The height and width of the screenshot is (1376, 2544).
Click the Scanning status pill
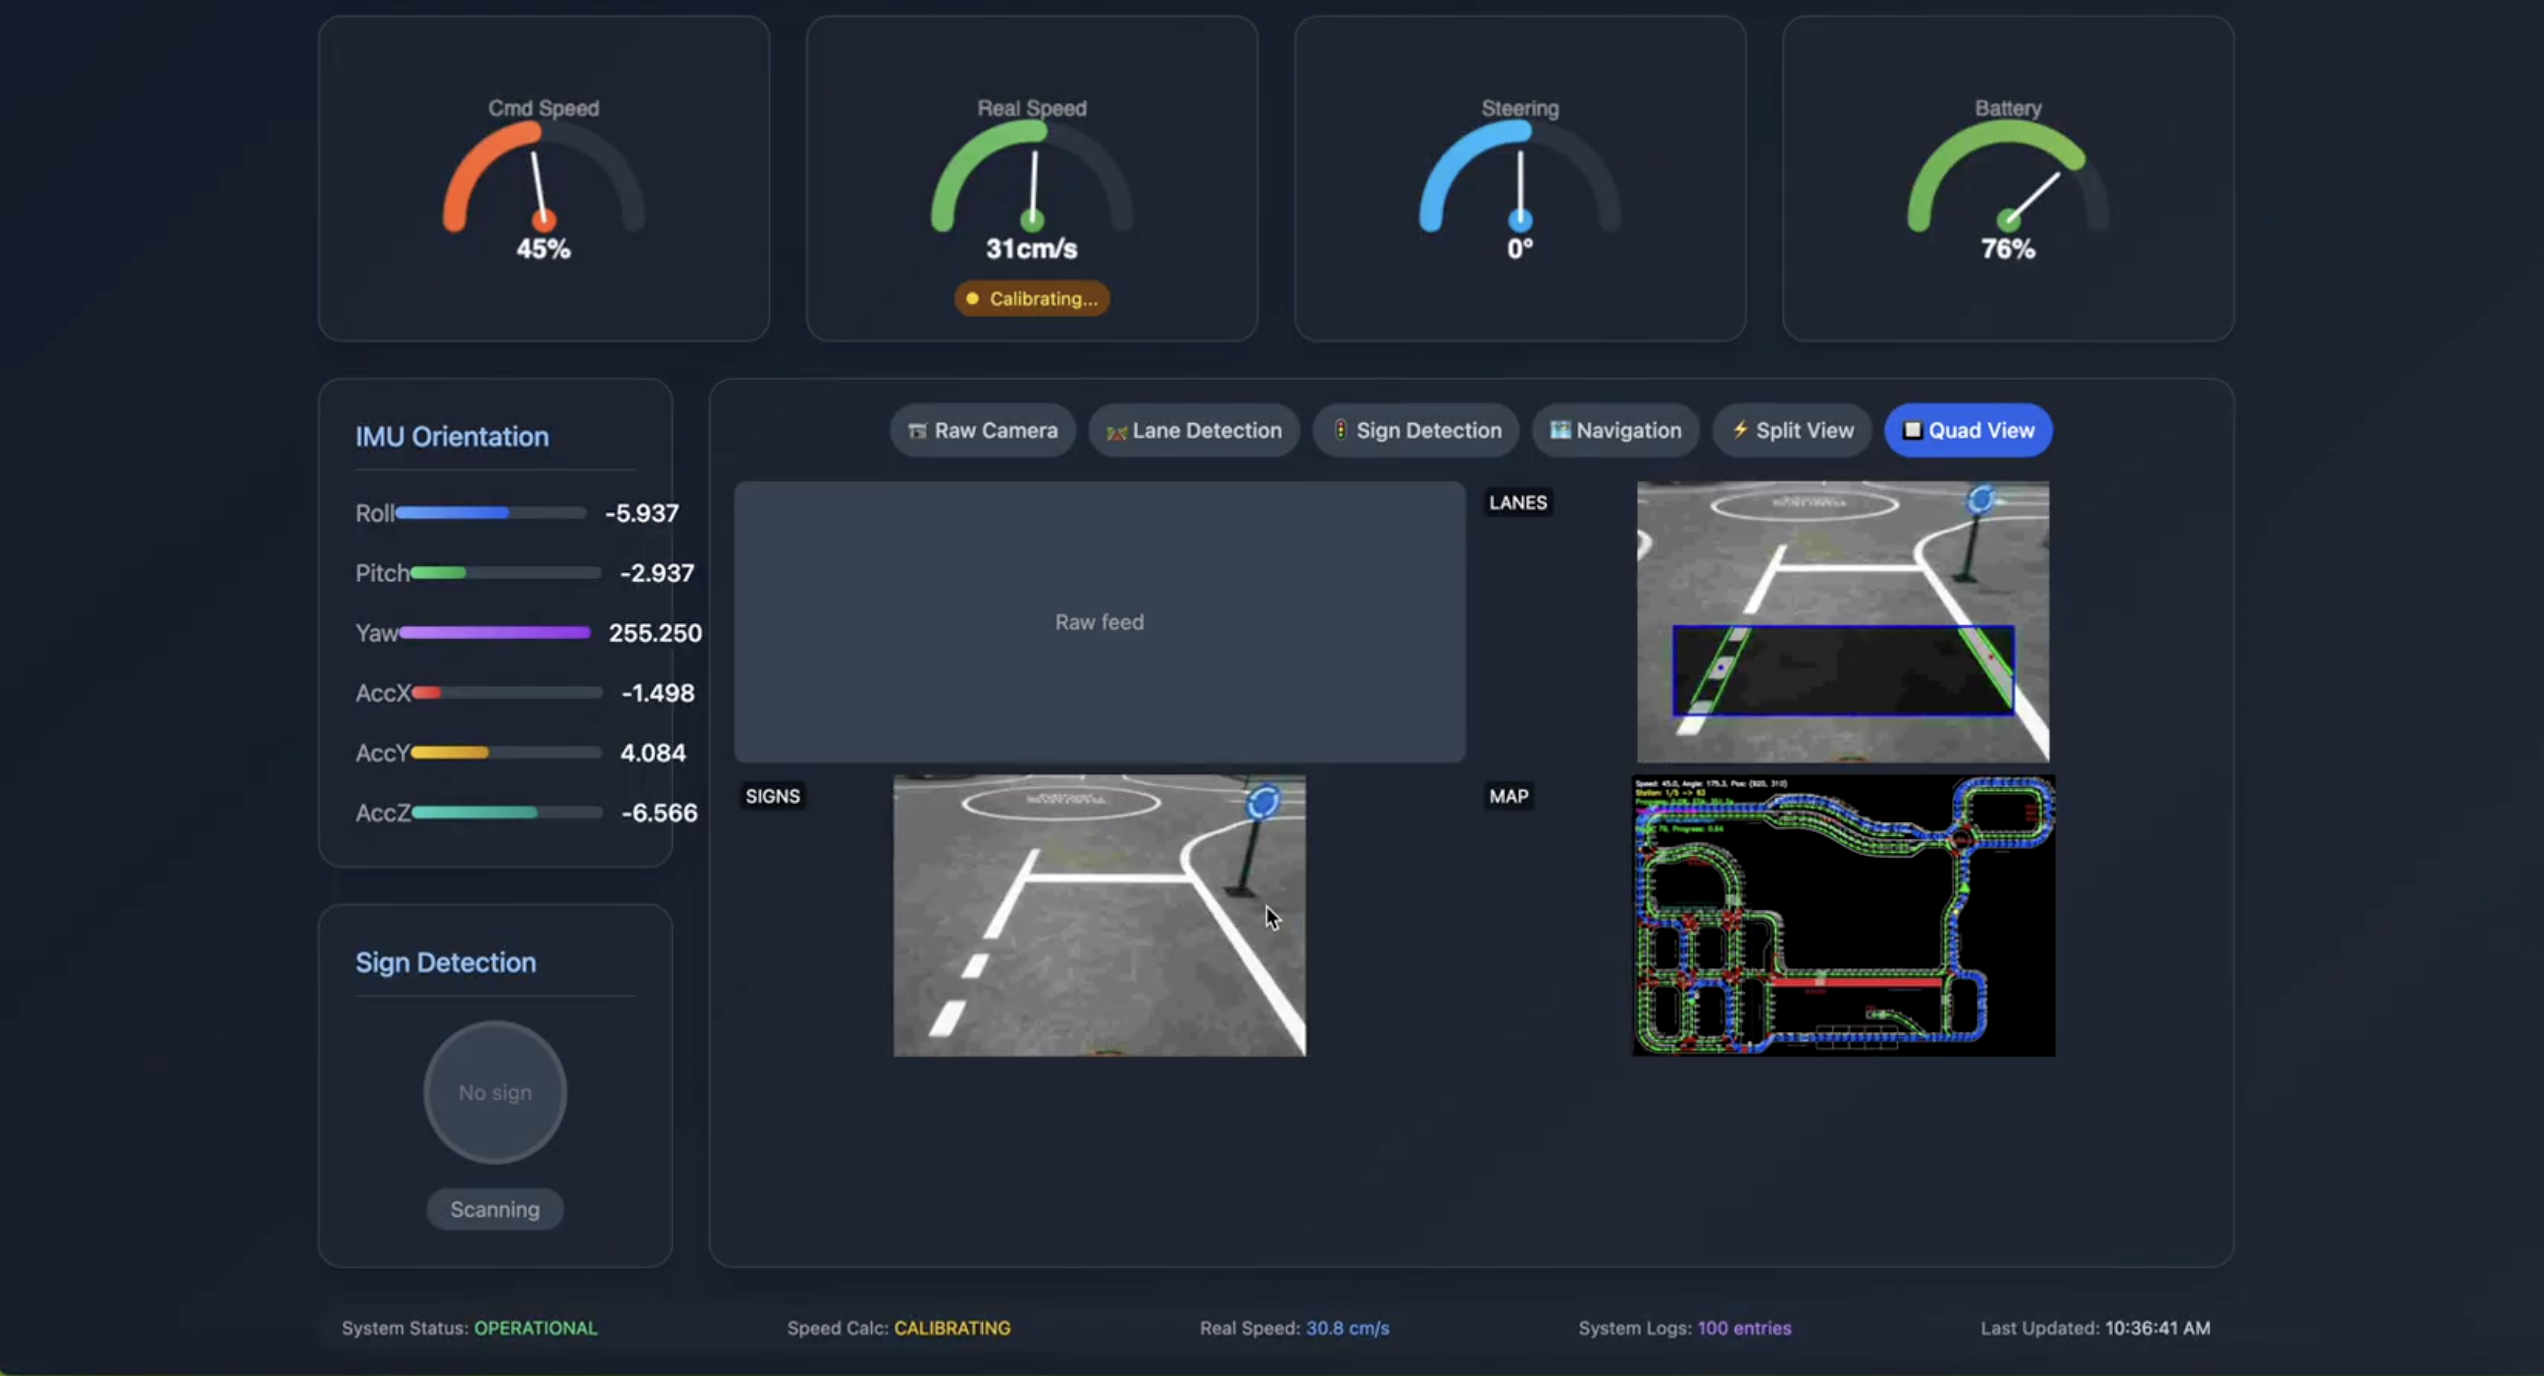(x=495, y=1209)
